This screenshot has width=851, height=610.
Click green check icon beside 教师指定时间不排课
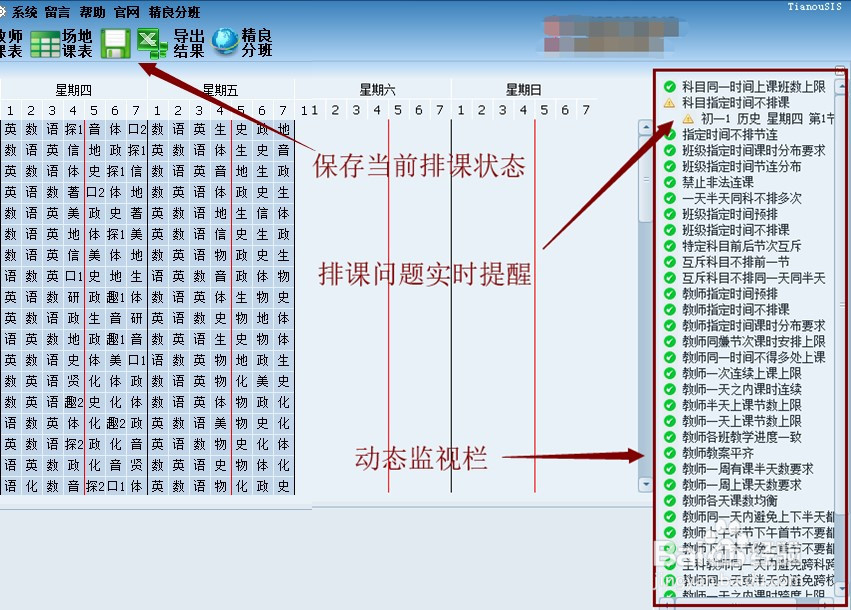(x=670, y=310)
